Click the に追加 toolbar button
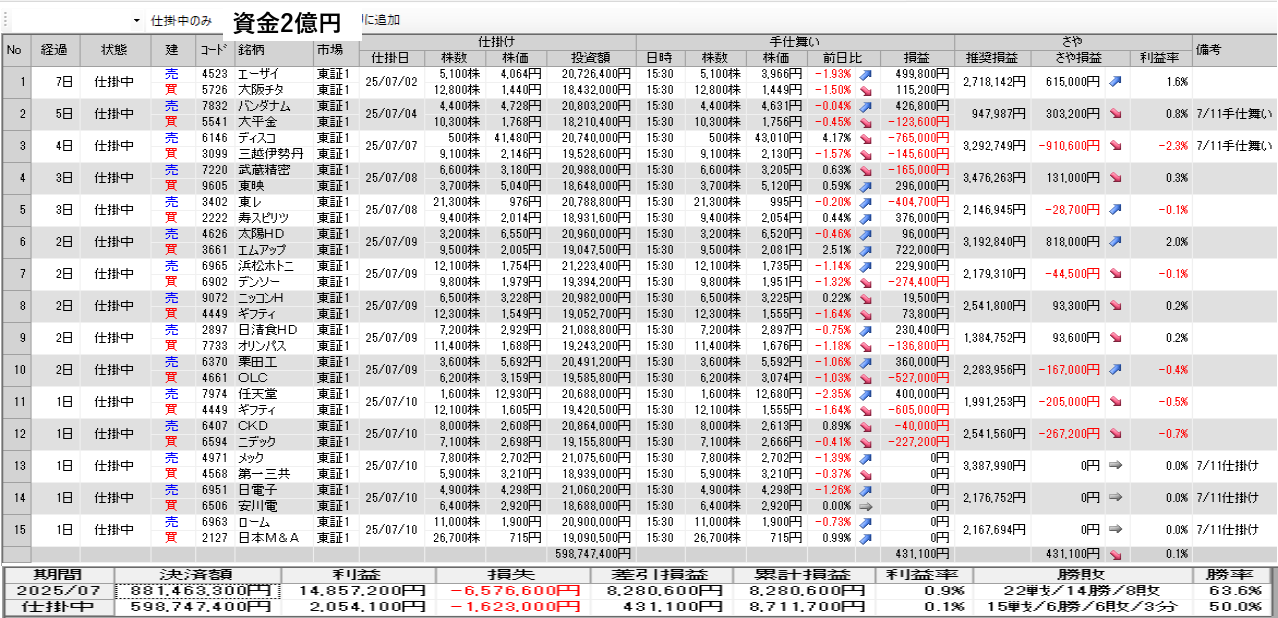 point(382,20)
